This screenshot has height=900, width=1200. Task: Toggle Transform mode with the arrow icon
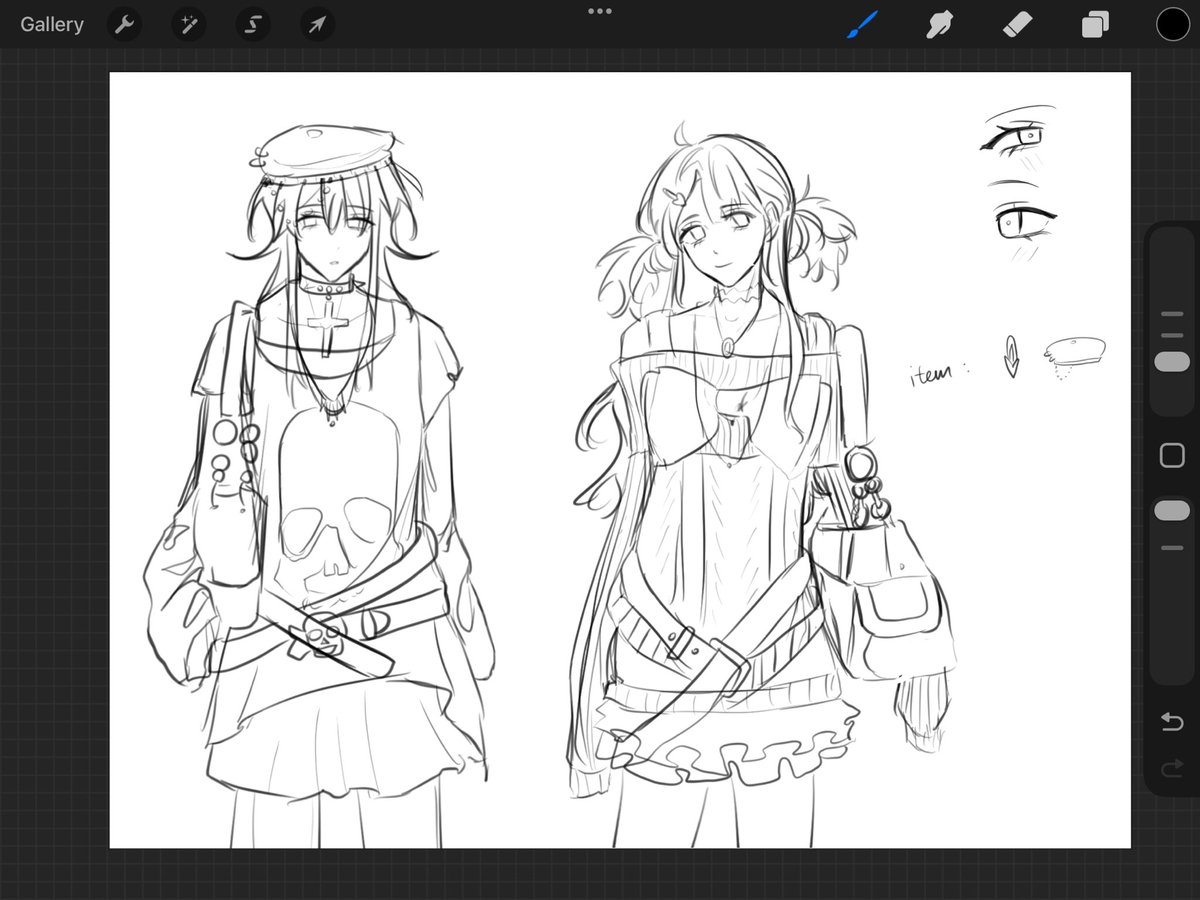coord(316,24)
